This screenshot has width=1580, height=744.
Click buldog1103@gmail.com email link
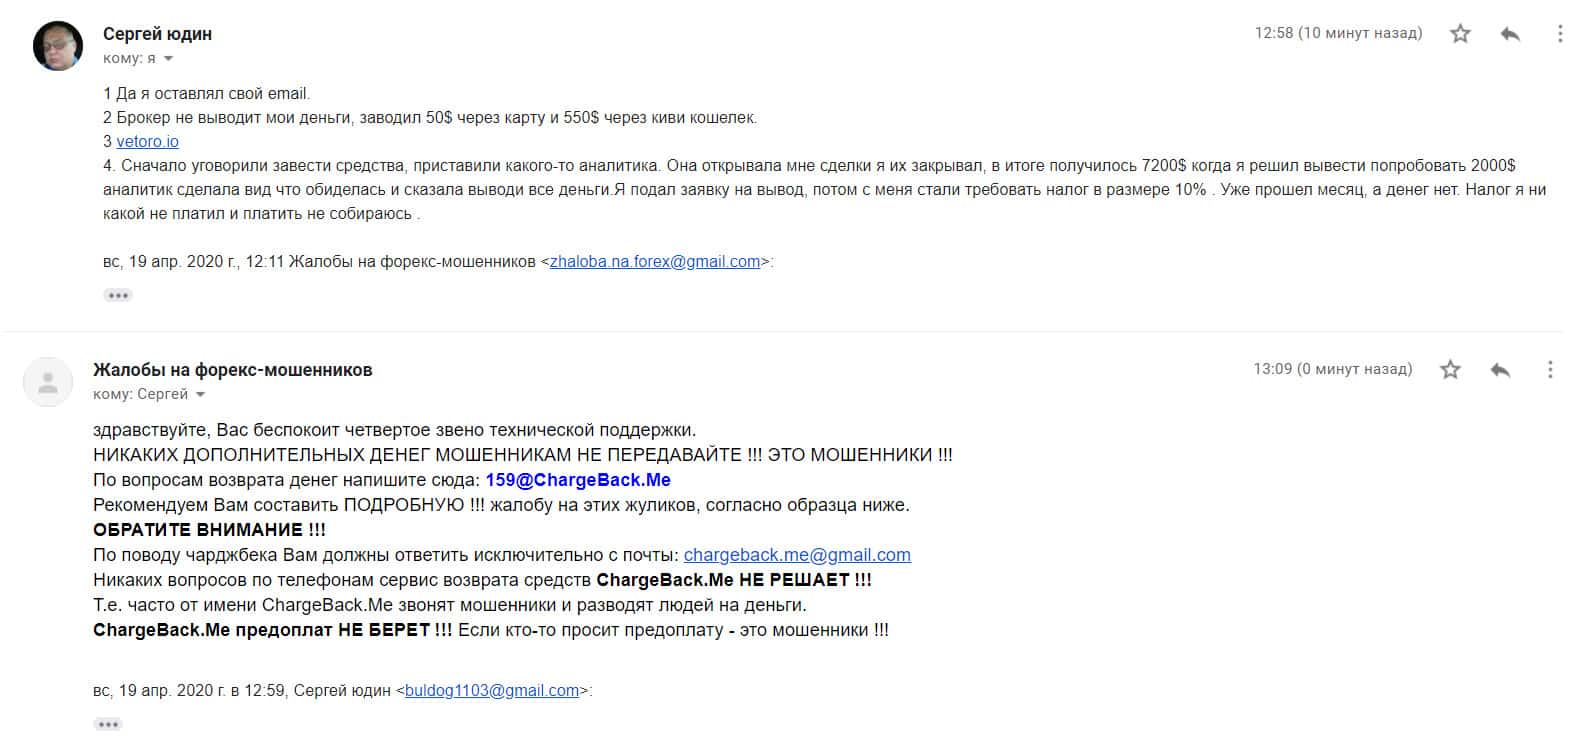[x=492, y=690]
